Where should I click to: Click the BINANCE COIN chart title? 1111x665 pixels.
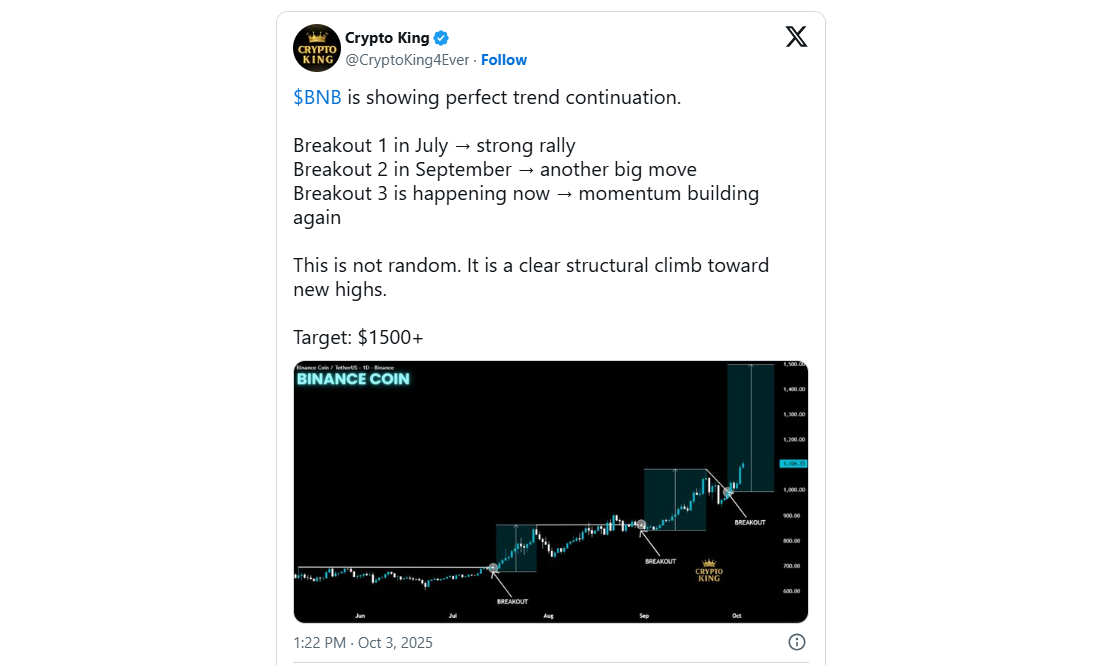pos(353,379)
